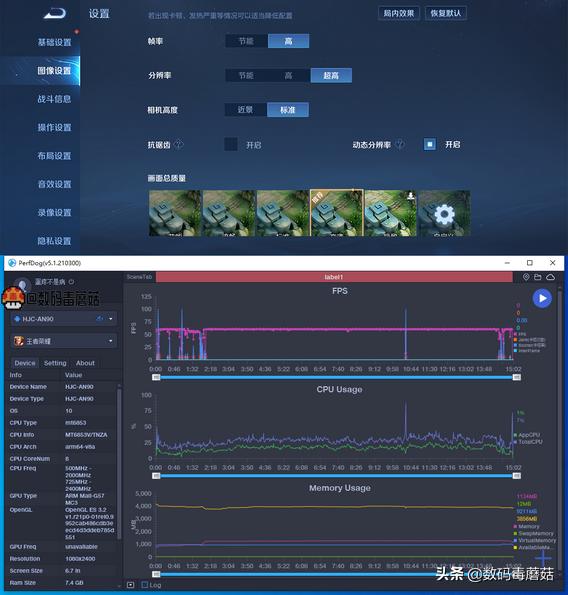Maximize the PerfDog window
Screen dimensions: 568x595
click(530, 263)
